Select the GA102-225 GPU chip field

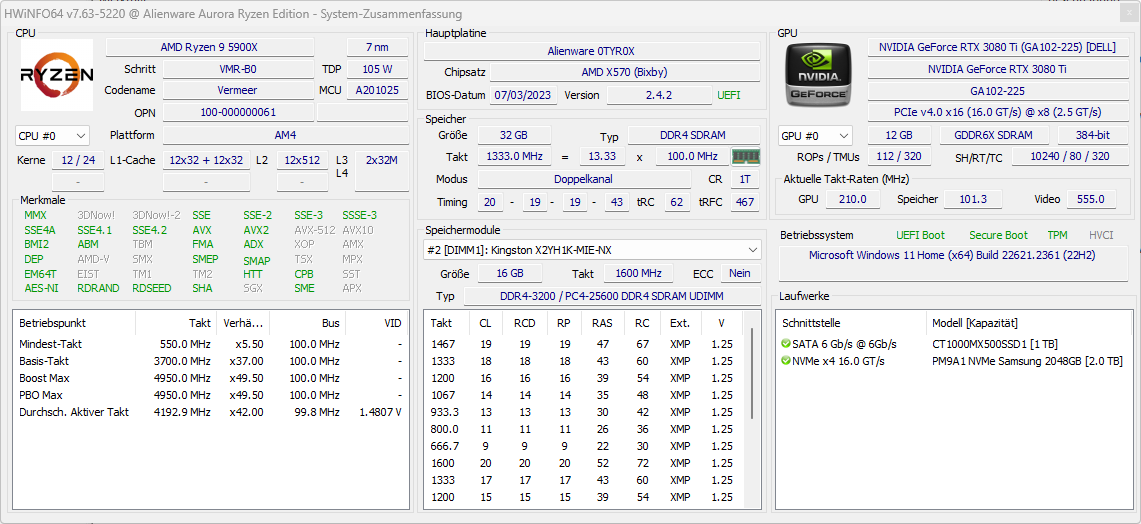[998, 92]
